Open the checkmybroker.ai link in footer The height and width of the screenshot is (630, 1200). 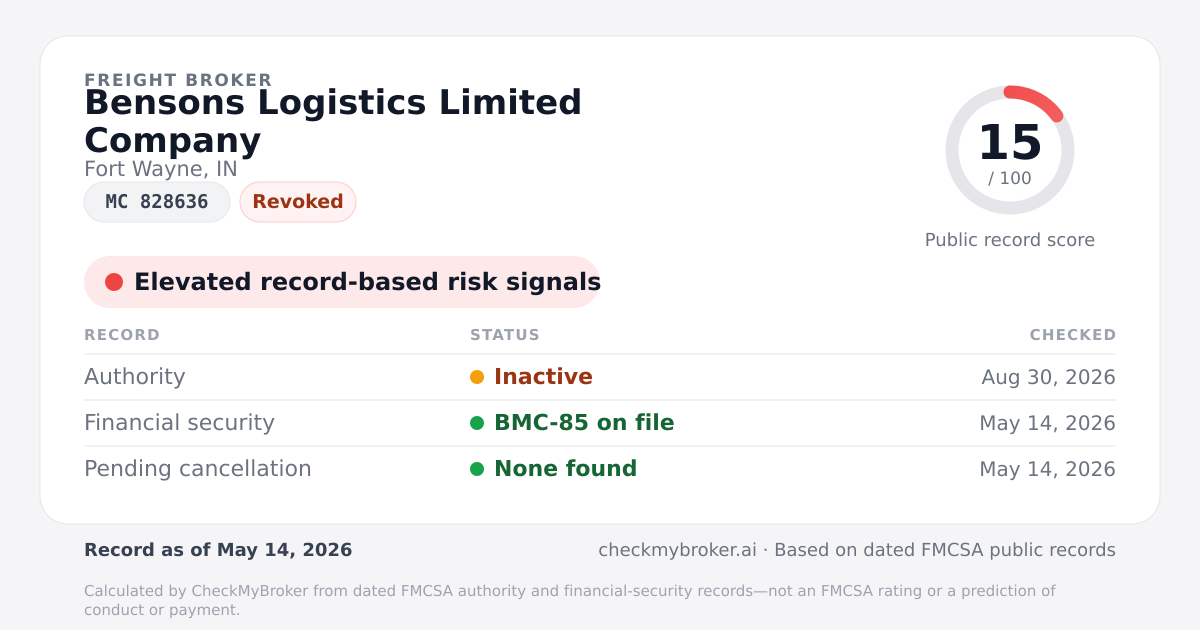677,550
